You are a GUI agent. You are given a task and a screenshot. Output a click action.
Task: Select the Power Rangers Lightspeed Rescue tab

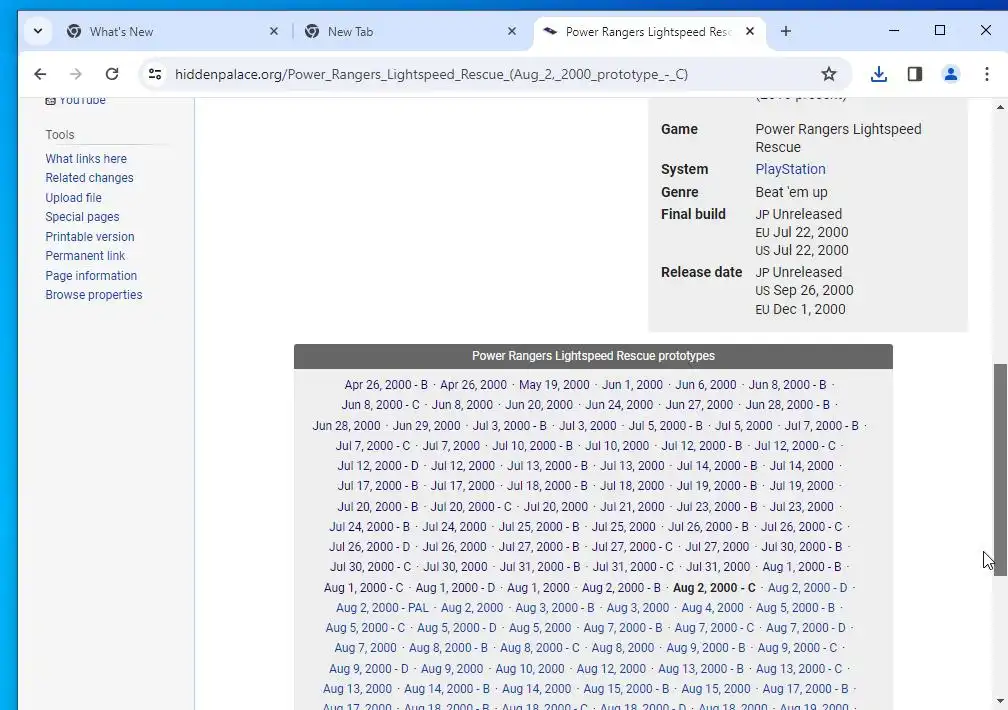coord(649,32)
